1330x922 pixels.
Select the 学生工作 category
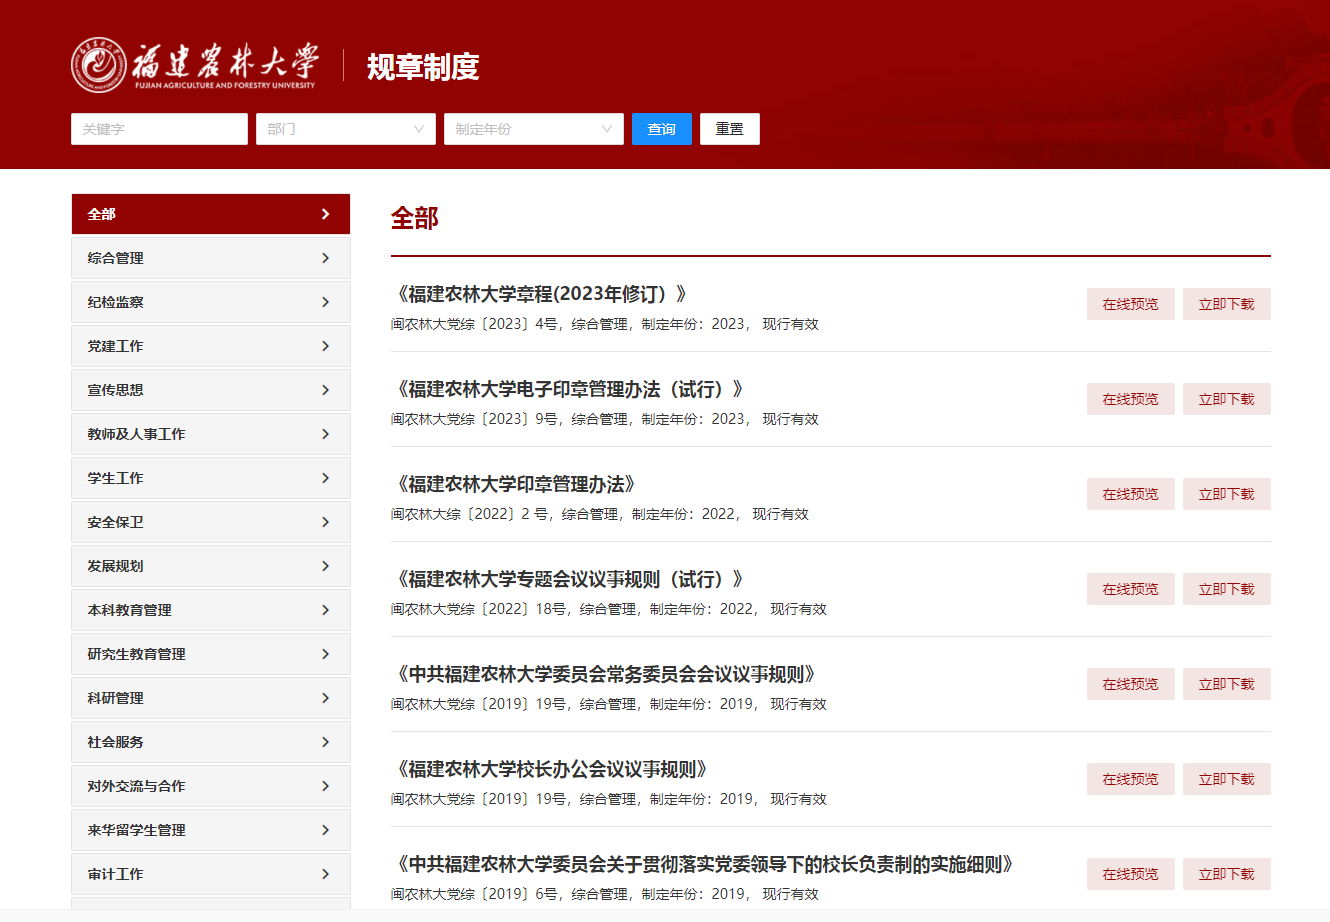(x=211, y=478)
